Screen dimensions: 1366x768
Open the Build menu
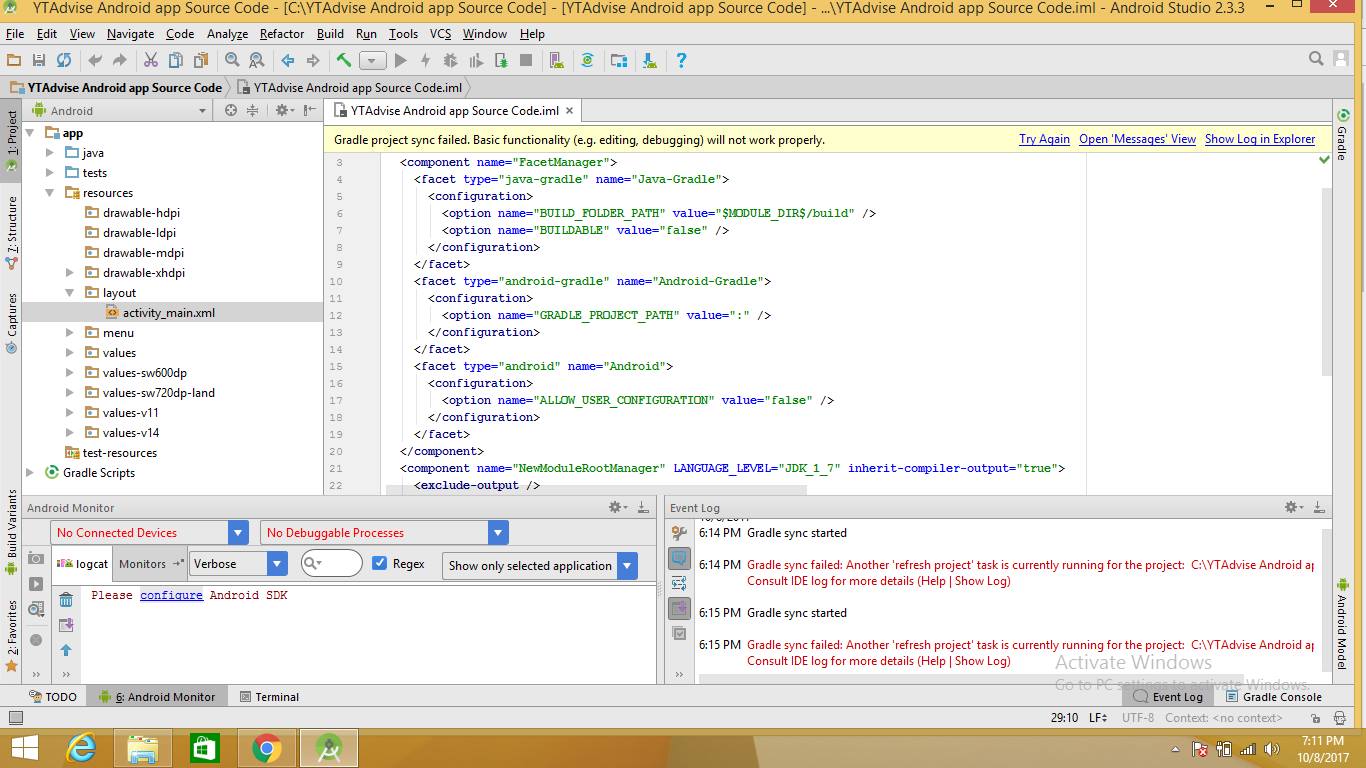point(330,34)
